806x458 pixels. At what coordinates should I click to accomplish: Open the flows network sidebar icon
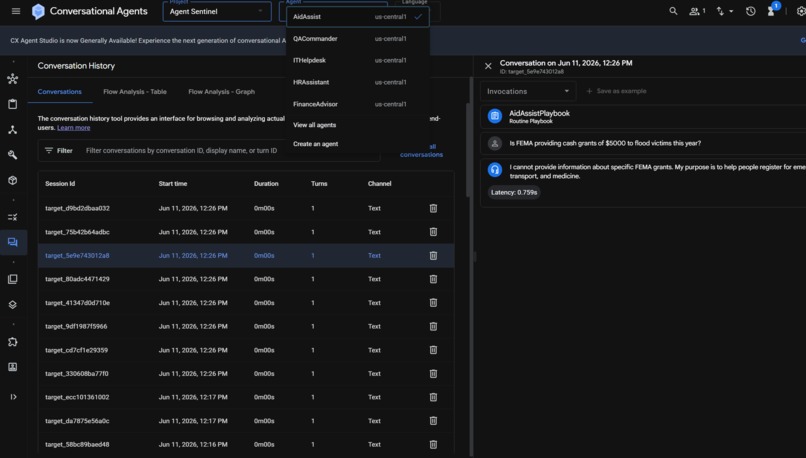tap(13, 79)
